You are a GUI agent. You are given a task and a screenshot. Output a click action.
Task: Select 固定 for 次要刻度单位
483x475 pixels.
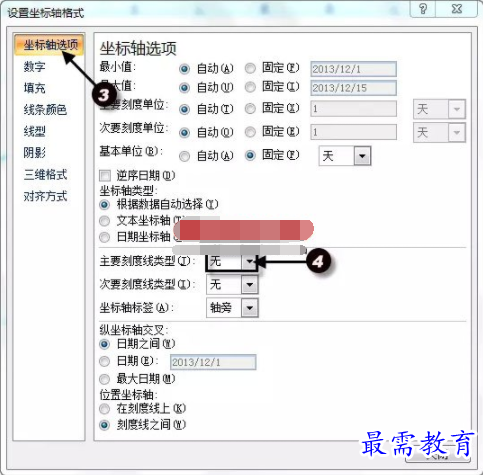(x=250, y=132)
